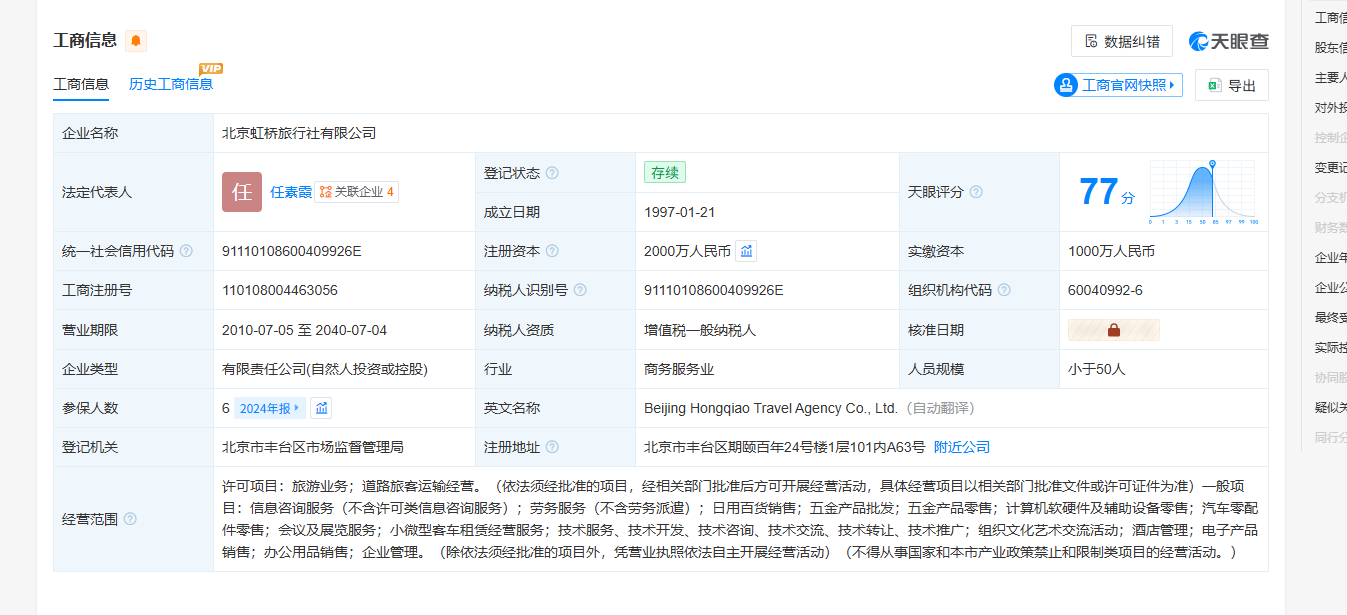Click help icon next to 登记状态

[552, 173]
